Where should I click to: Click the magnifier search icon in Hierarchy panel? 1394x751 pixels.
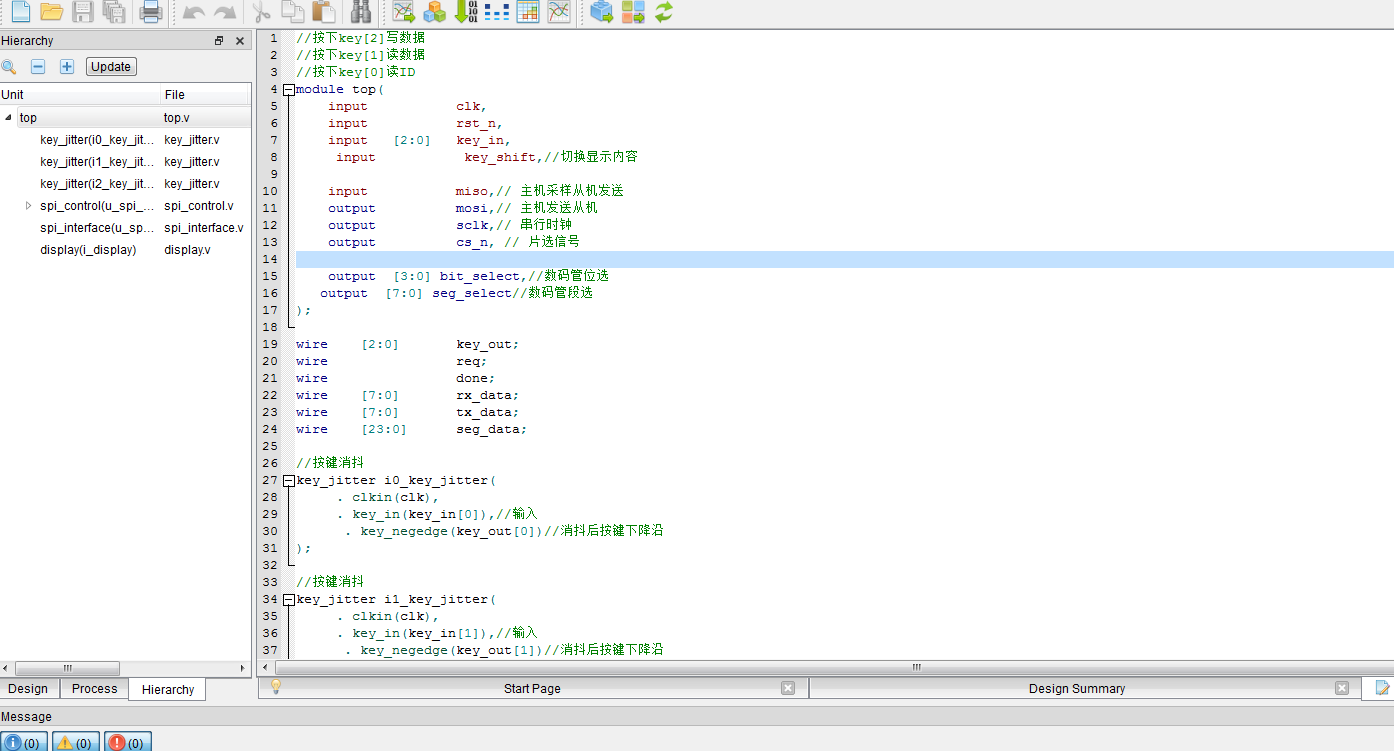(x=9, y=67)
